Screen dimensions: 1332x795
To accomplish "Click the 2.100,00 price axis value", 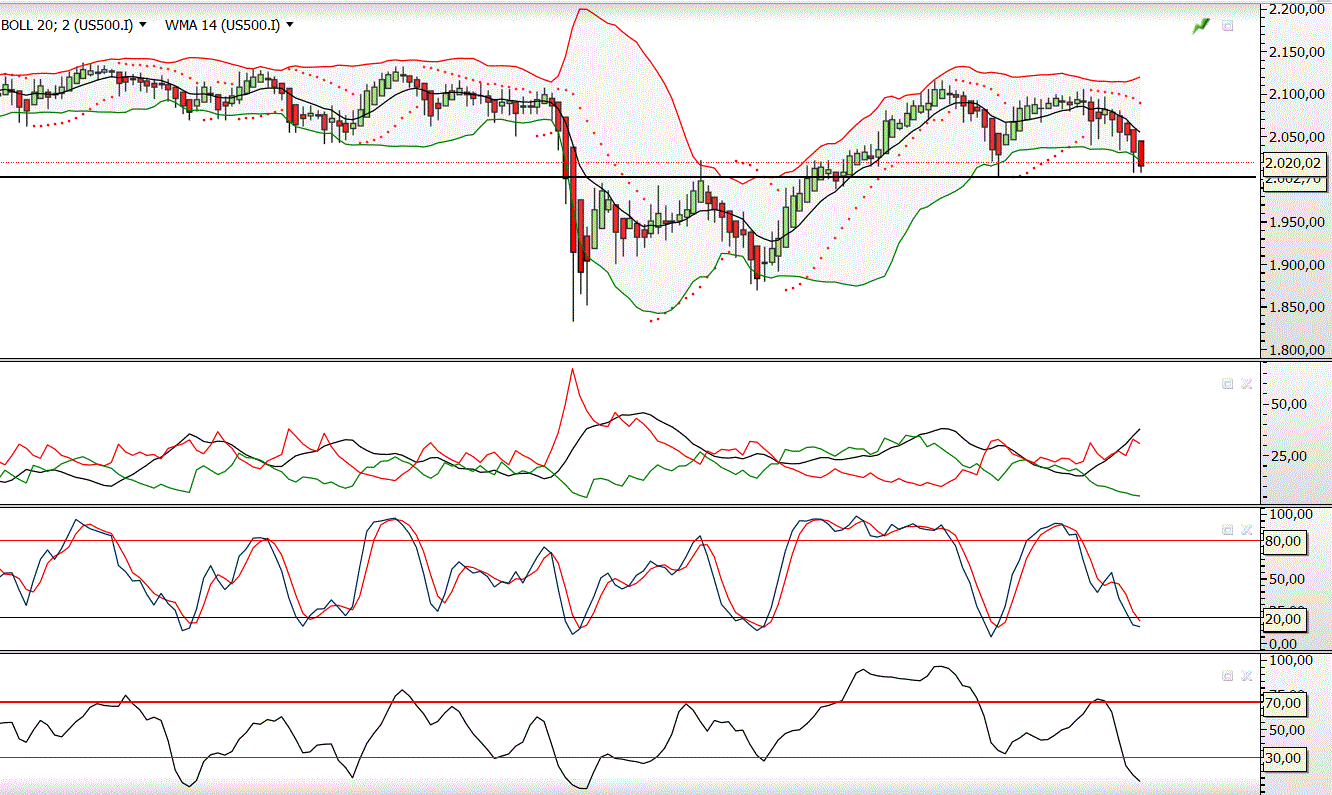I will tap(1296, 94).
